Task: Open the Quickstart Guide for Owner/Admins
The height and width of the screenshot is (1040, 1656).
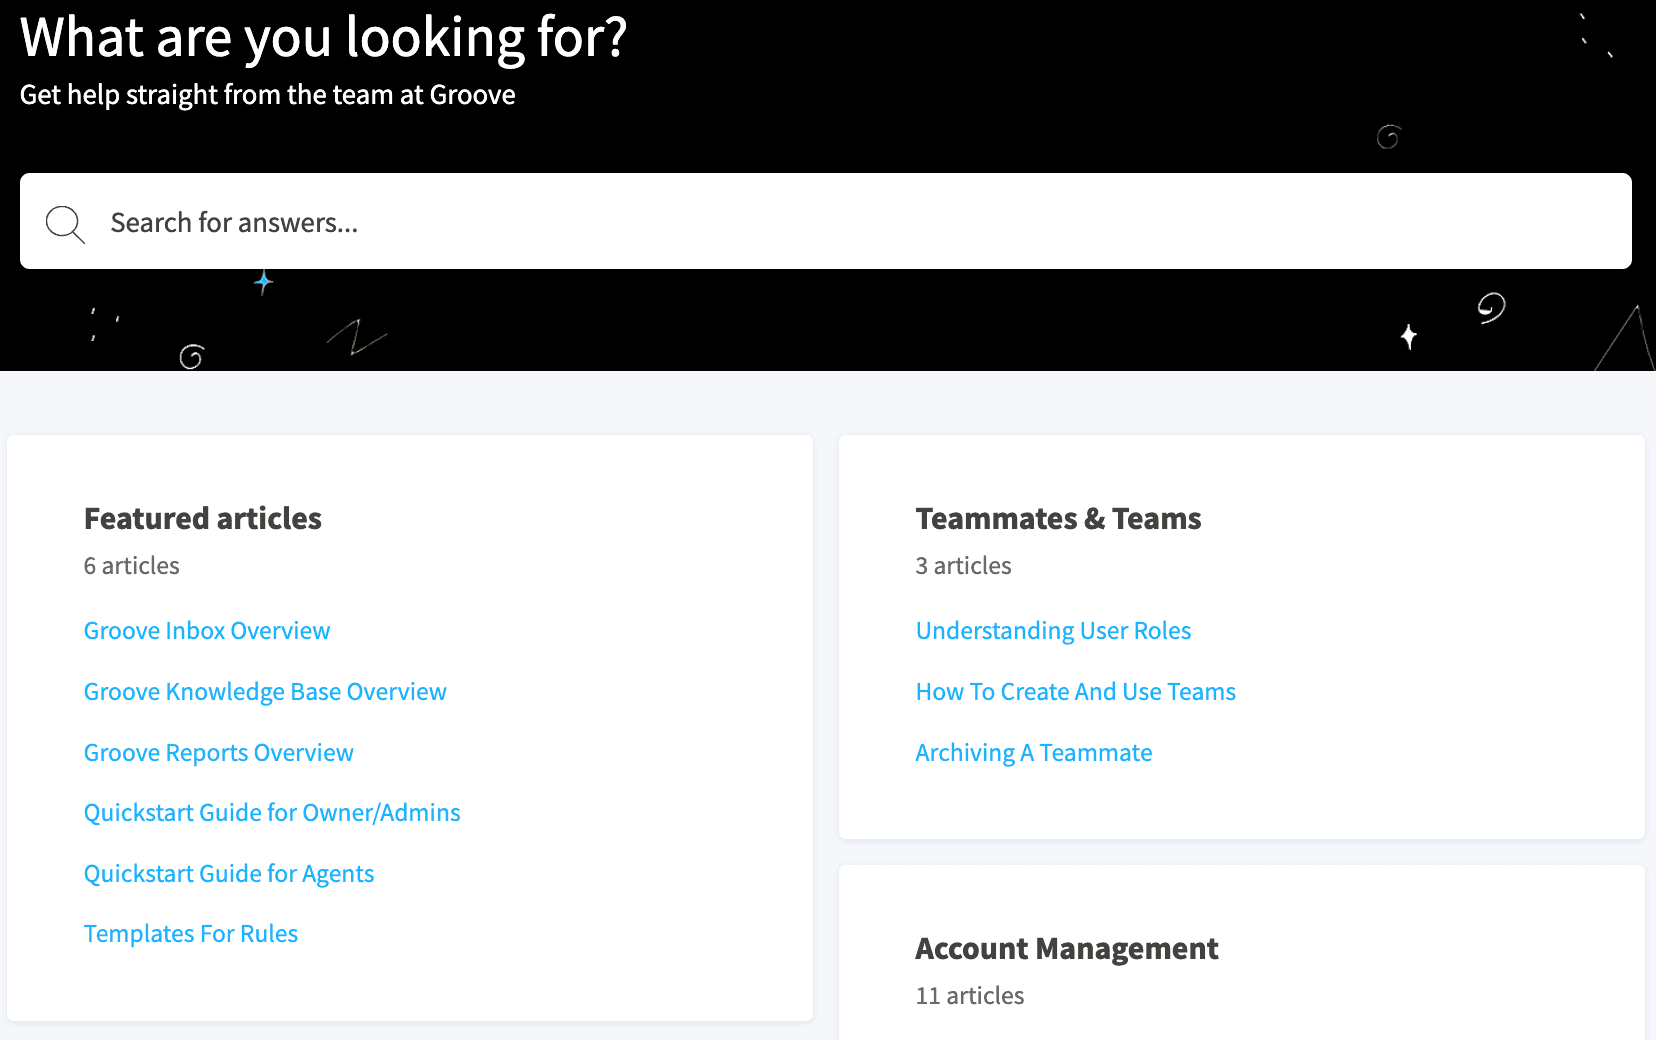Action: coord(272,812)
